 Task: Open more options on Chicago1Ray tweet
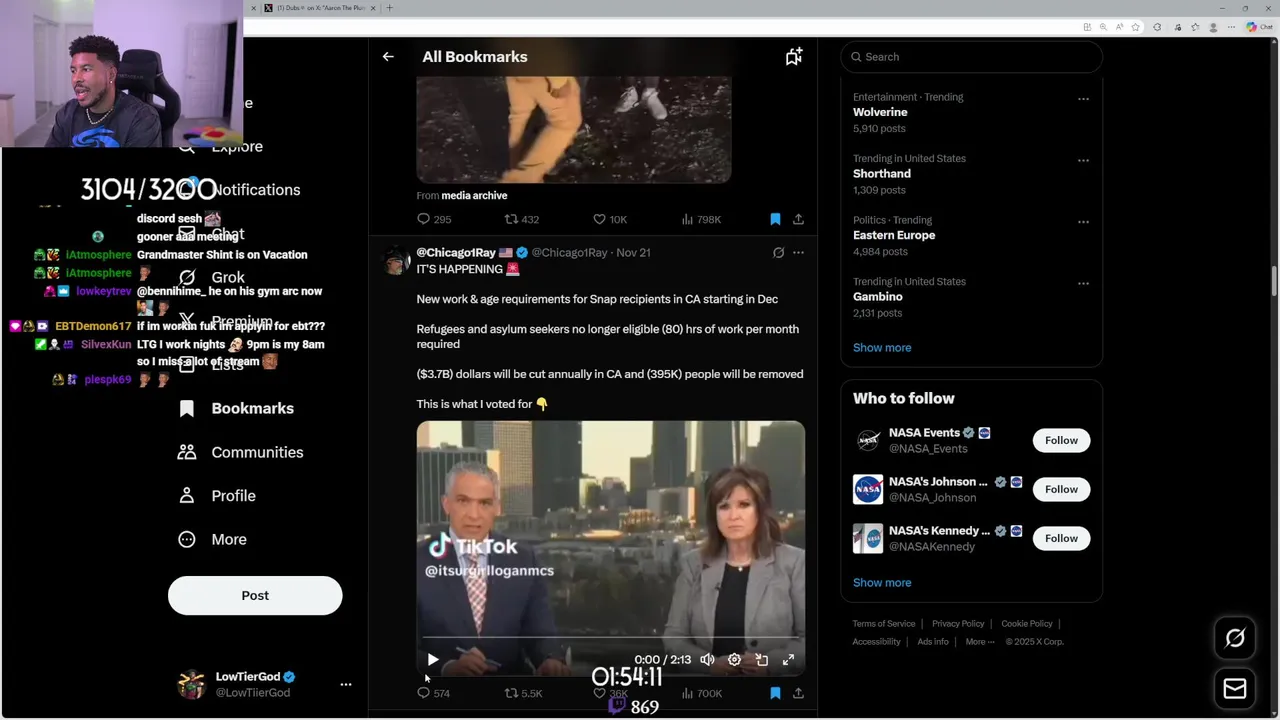798,253
